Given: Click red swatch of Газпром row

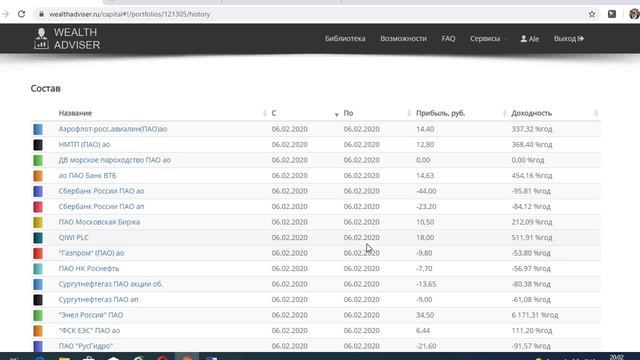Looking at the screenshot, I should [x=38, y=253].
